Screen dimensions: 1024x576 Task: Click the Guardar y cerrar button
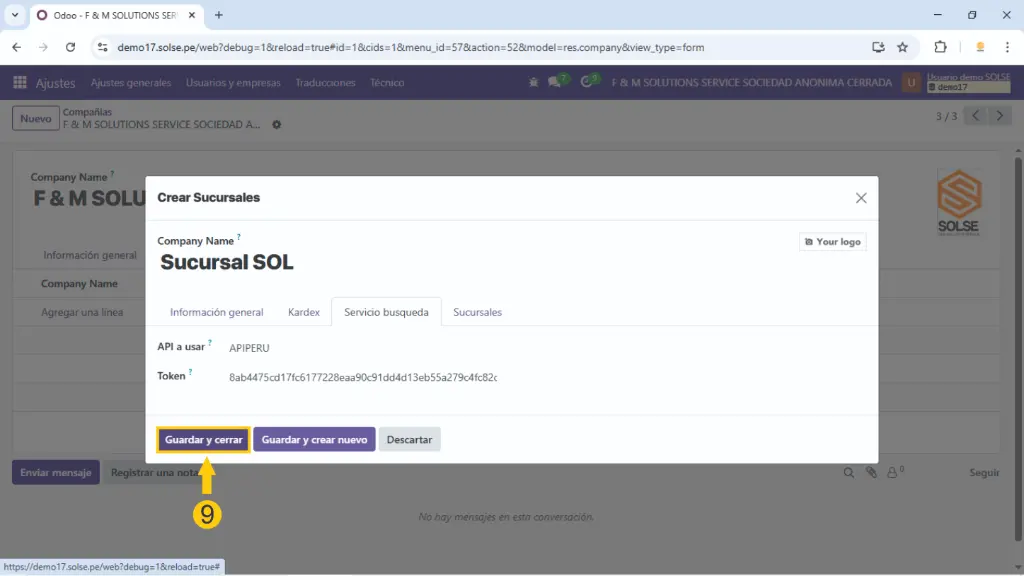pos(203,440)
